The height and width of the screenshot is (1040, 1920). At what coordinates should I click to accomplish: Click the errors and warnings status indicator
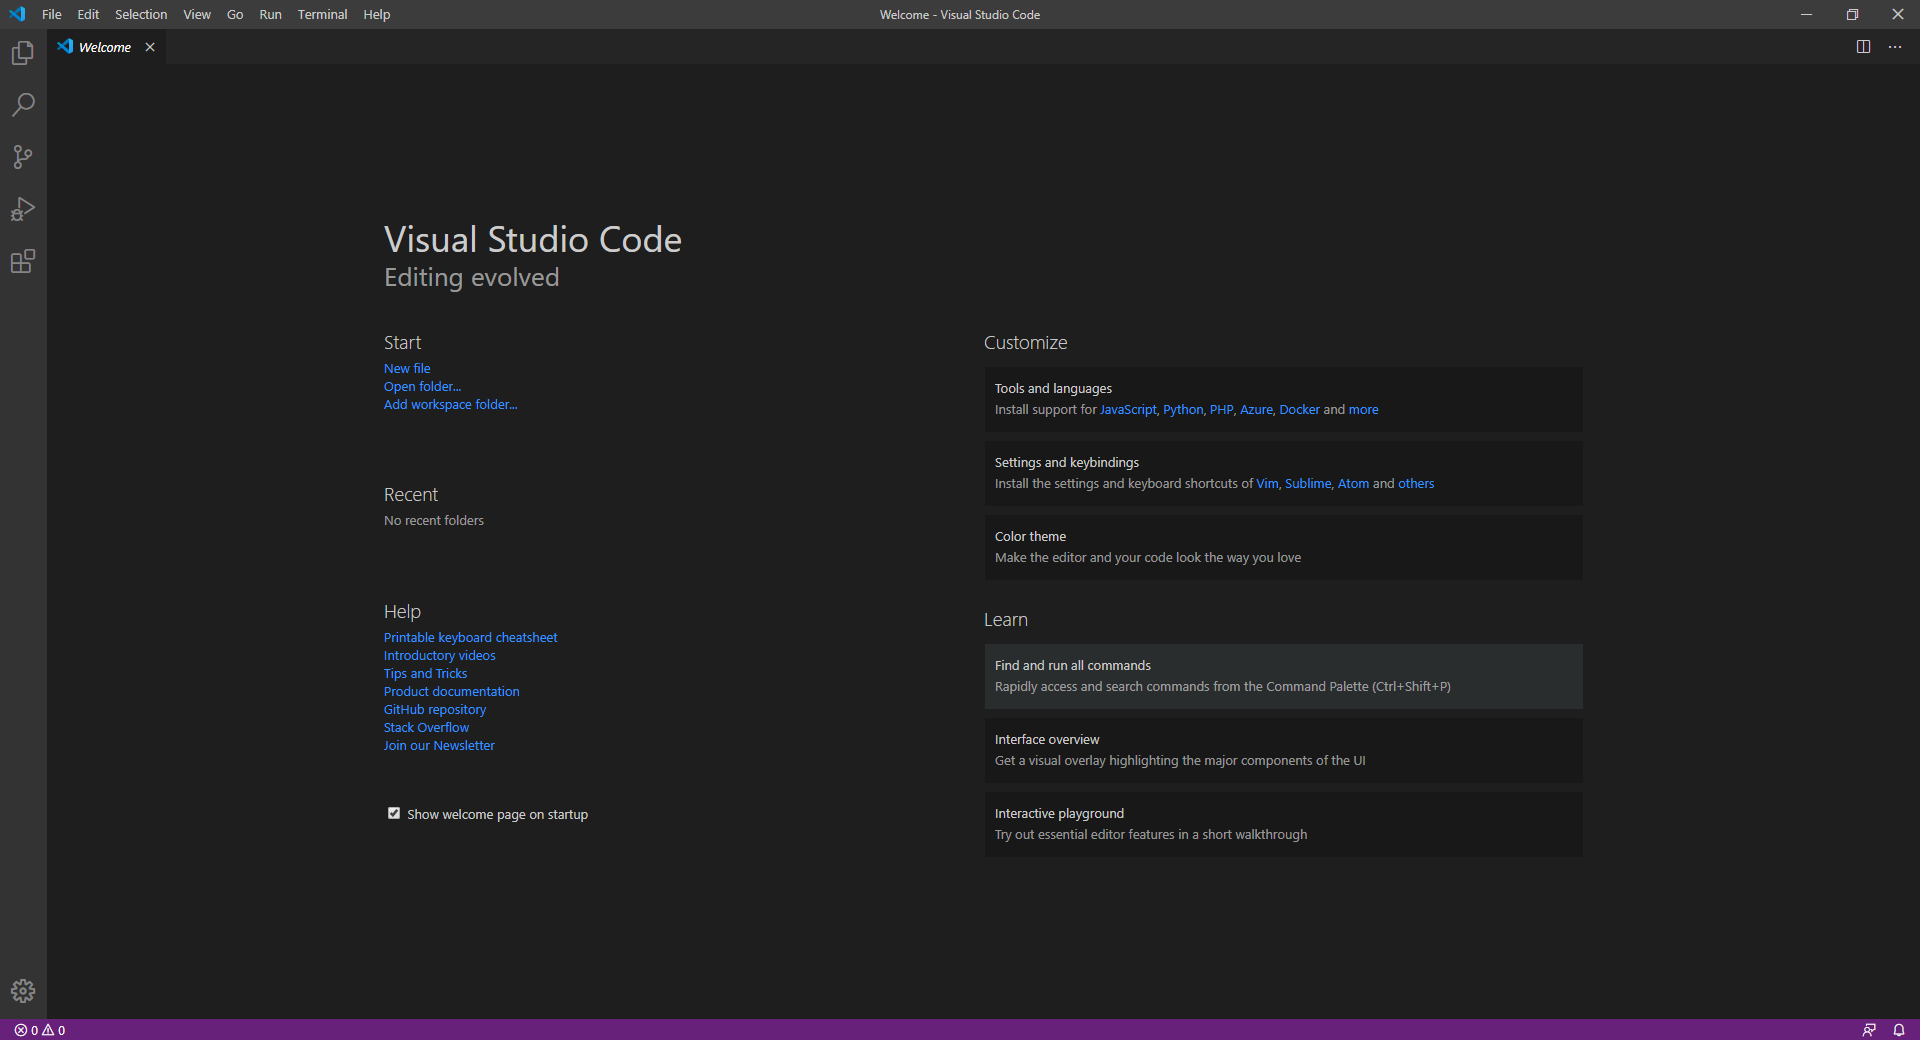40,1030
